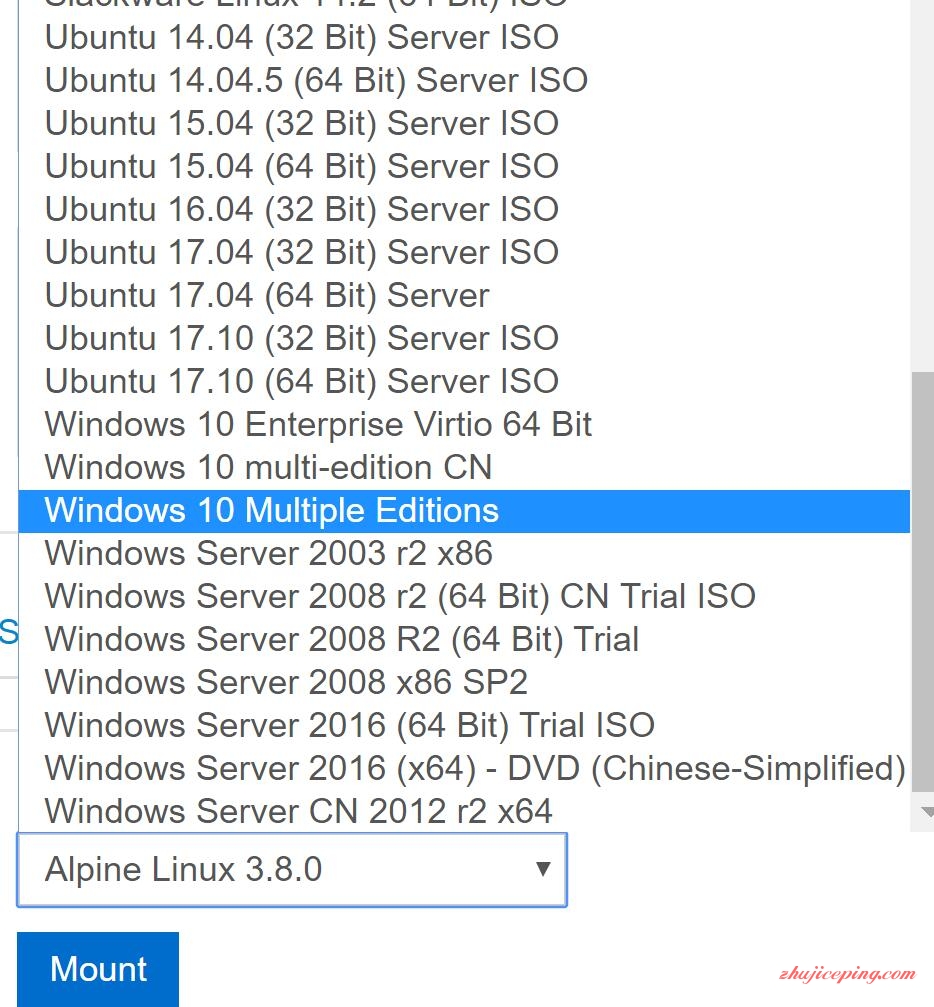Select Windows Server 2008 x86 SP2
934x1007 pixels.
(x=464, y=683)
